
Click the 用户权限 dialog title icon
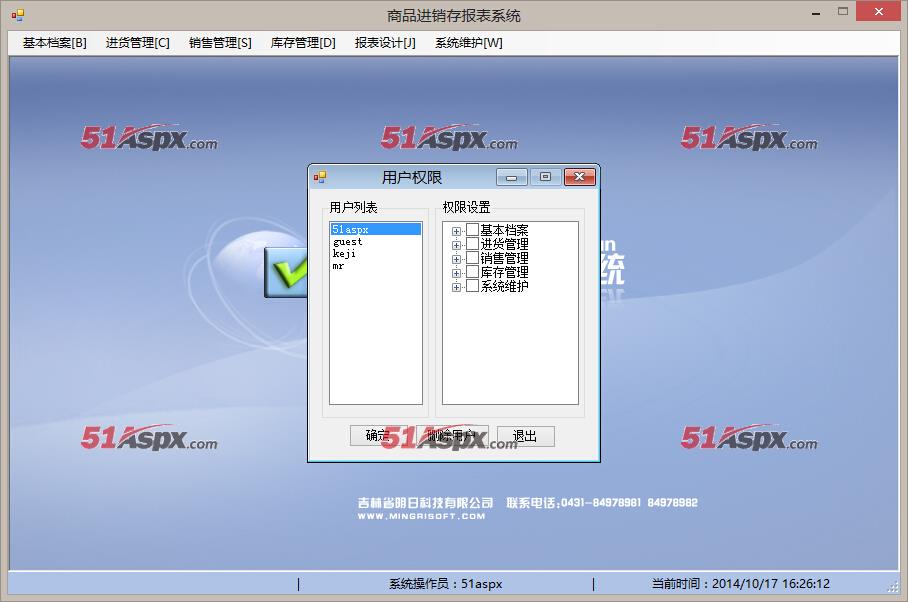tap(320, 177)
